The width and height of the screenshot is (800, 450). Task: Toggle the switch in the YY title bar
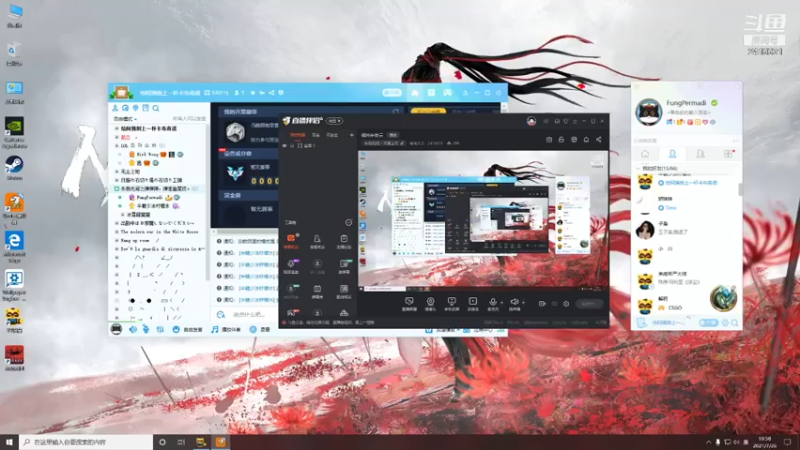click(x=392, y=93)
